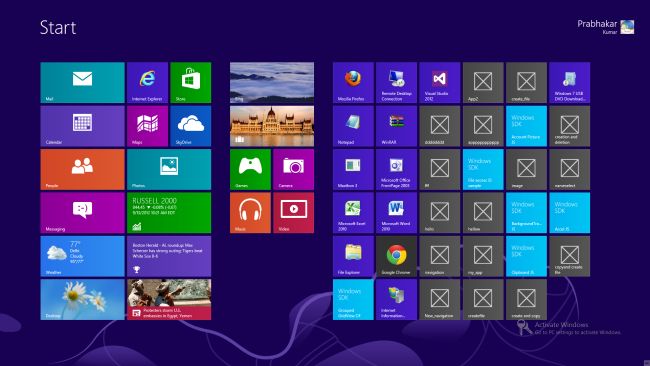
Task: Open the my_app tile
Action: pos(483,256)
